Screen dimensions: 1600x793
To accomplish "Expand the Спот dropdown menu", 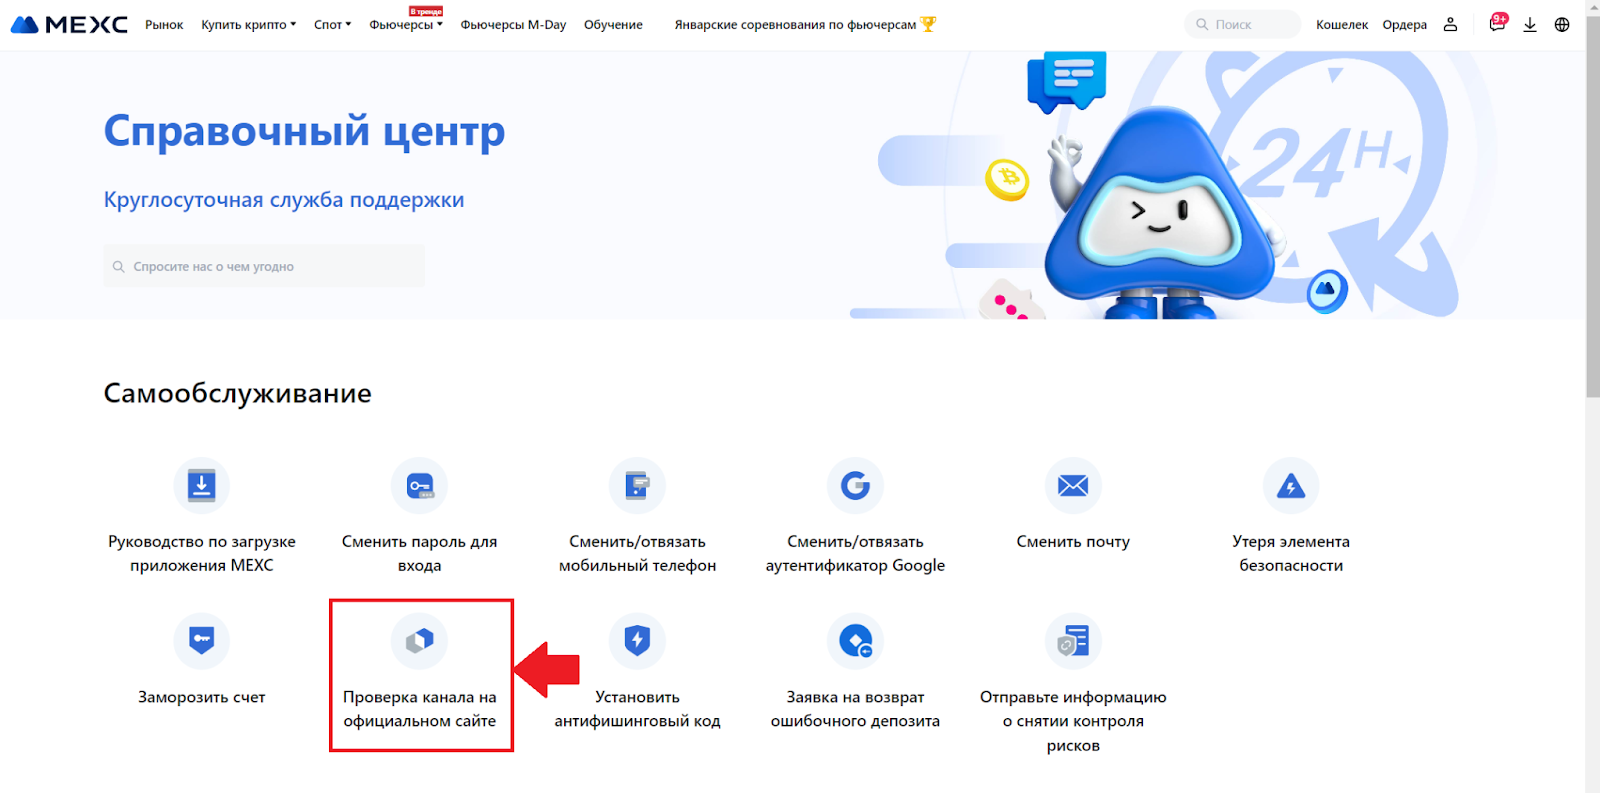I will (332, 24).
